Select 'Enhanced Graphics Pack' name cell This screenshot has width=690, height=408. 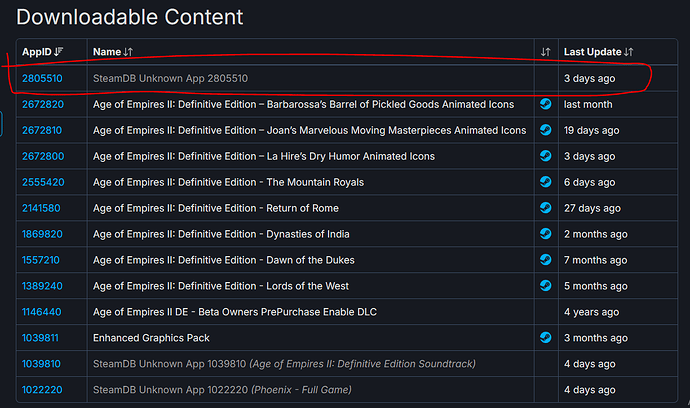151,338
